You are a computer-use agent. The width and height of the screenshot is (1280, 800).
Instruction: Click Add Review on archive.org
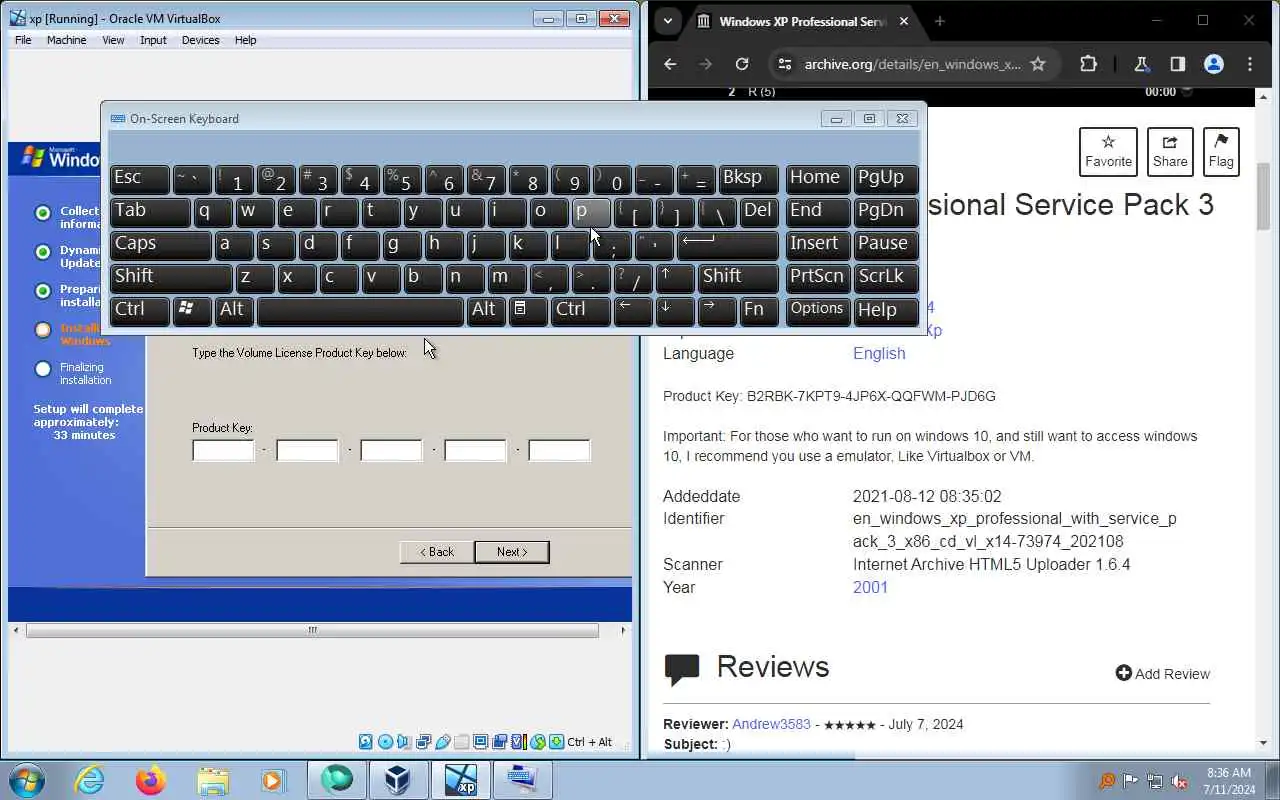1162,674
